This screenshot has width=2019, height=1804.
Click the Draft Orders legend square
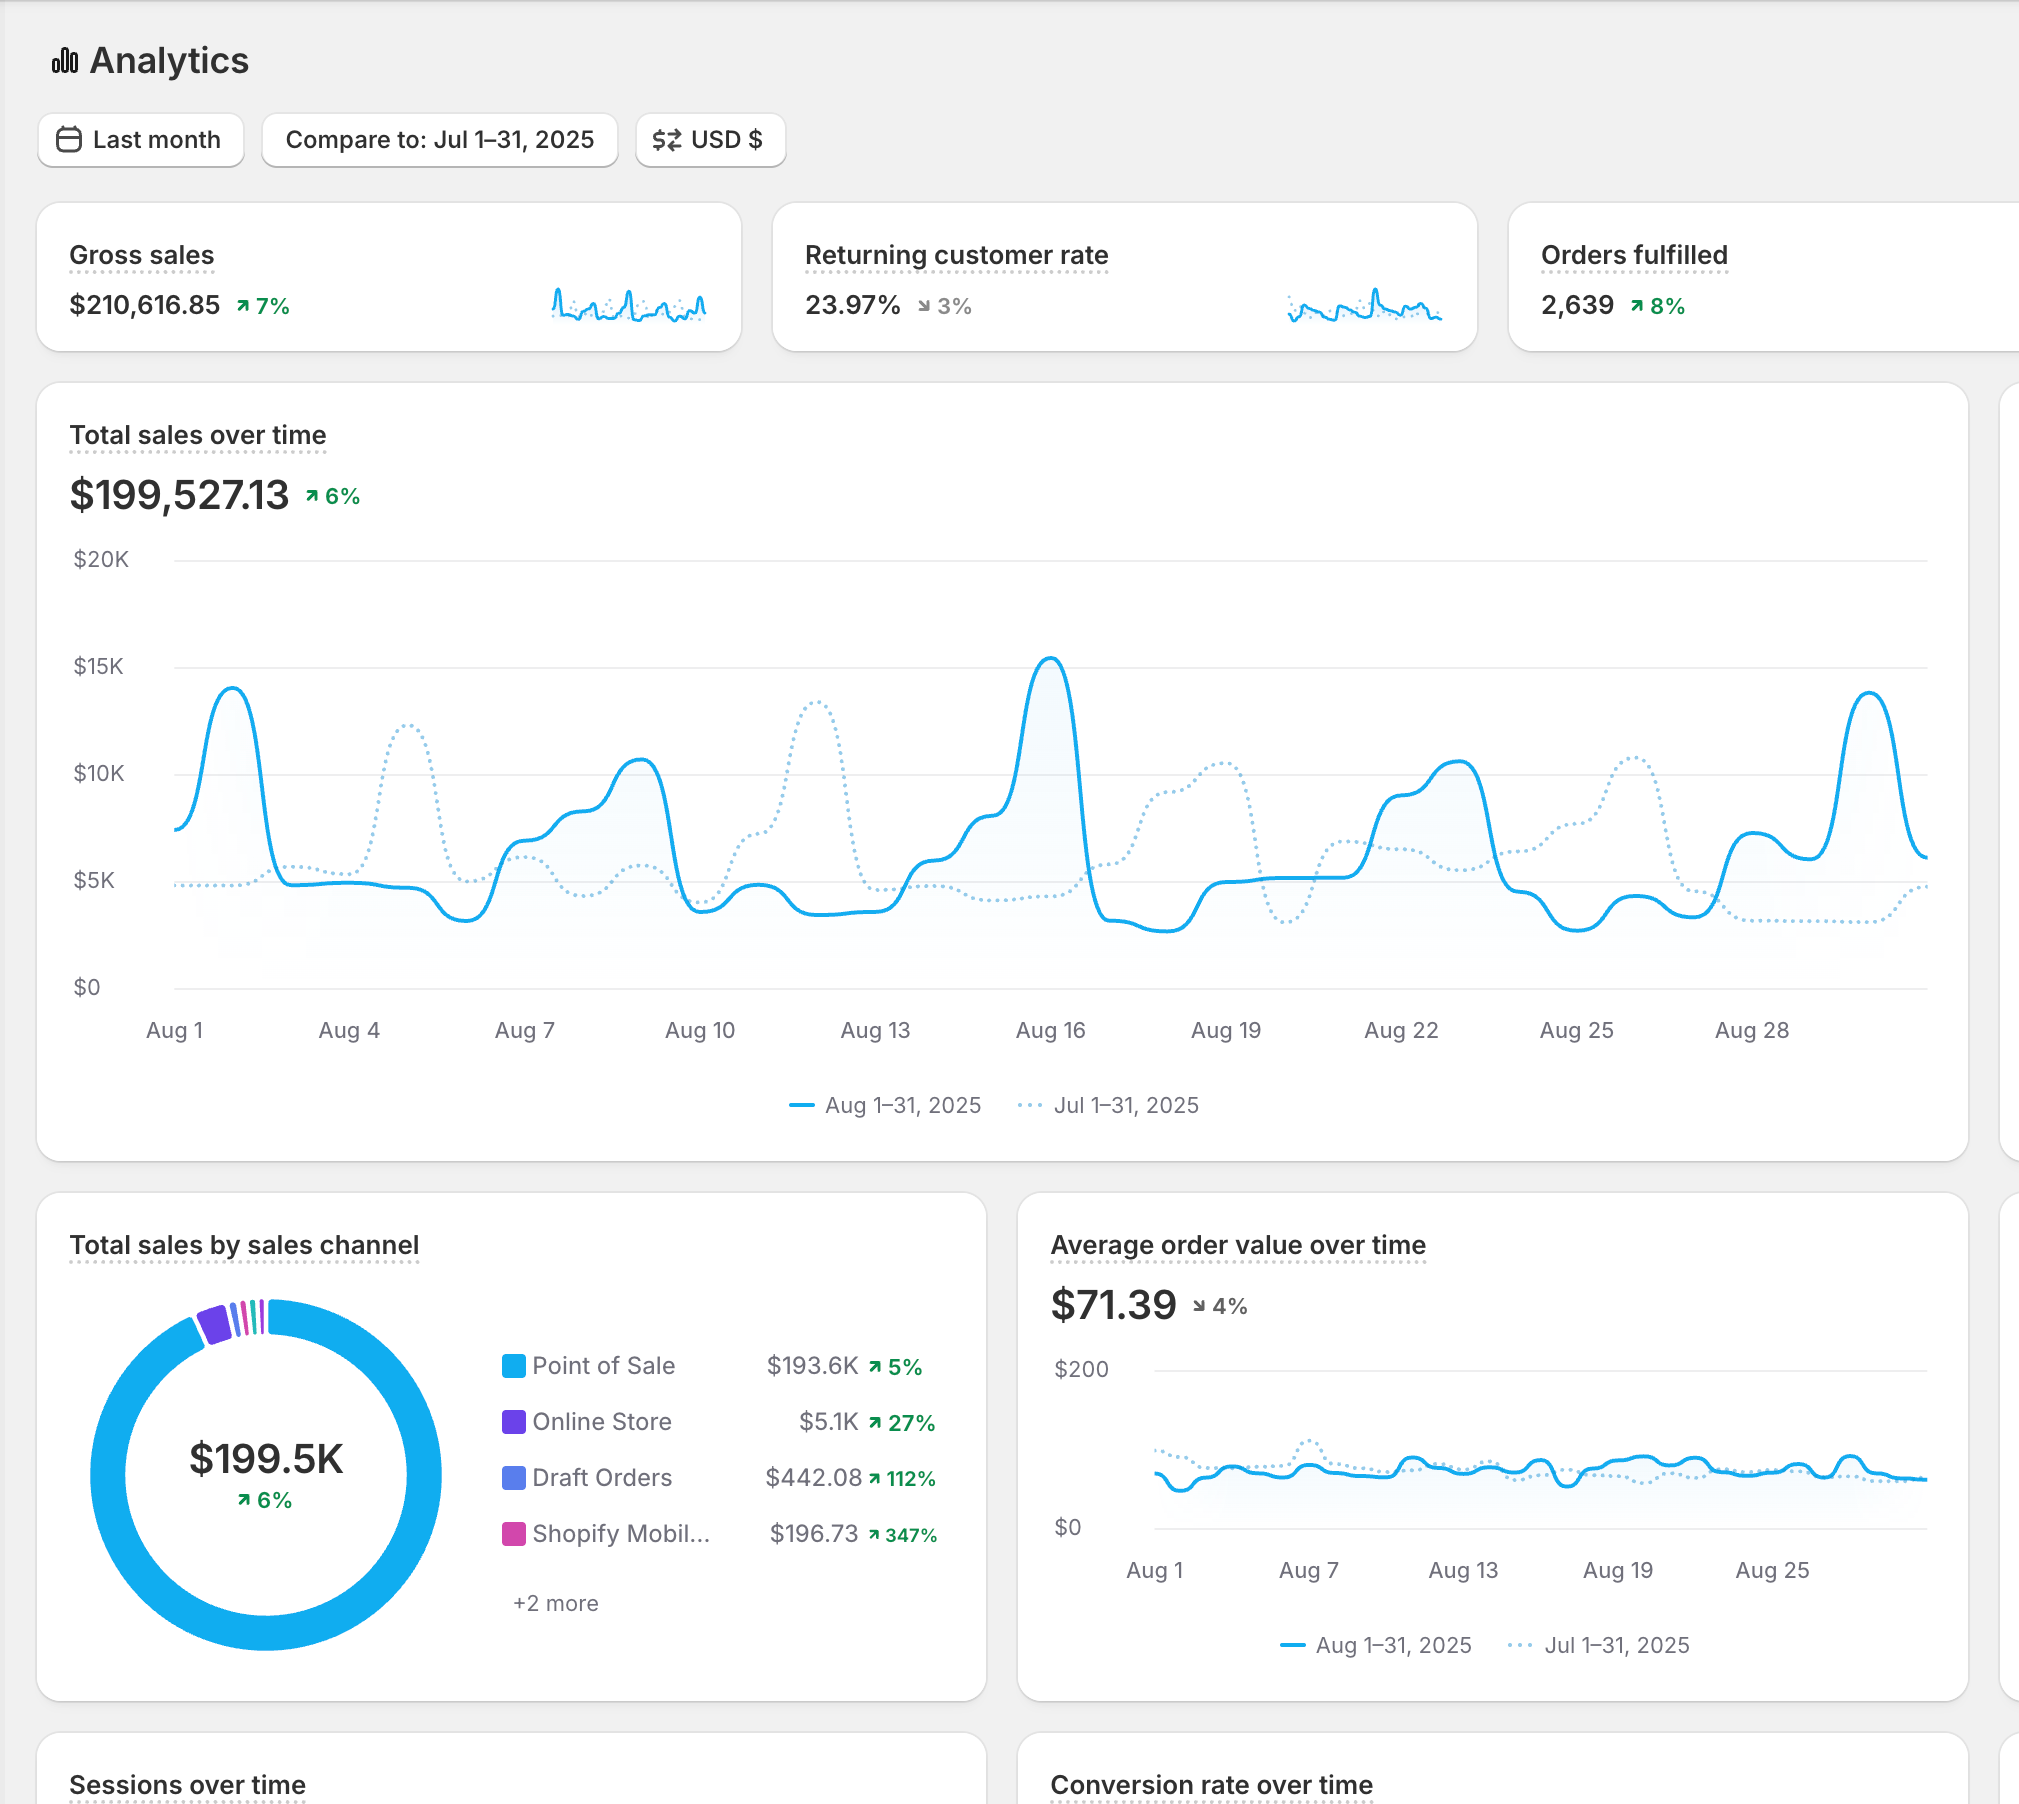pos(513,1478)
